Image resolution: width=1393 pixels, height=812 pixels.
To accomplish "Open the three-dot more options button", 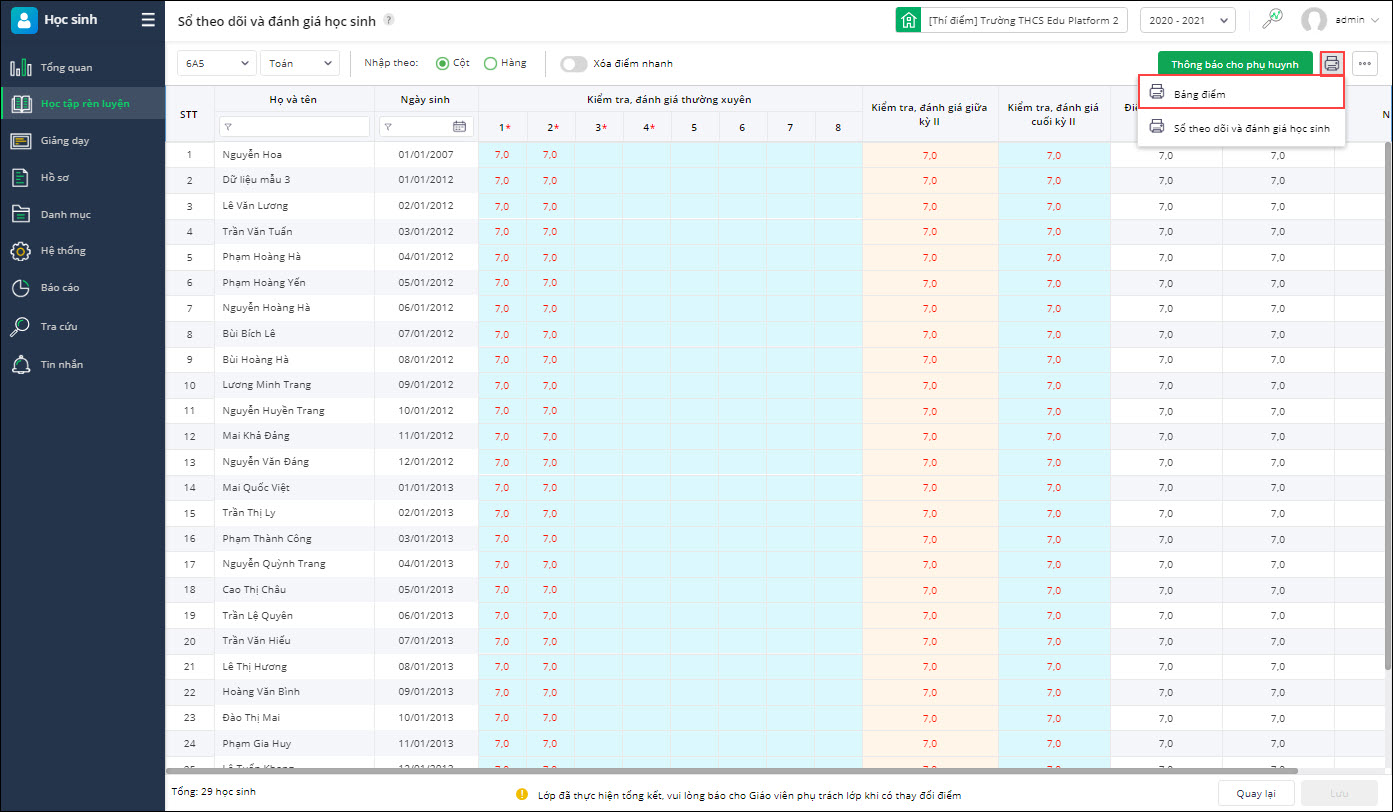I will point(1365,64).
